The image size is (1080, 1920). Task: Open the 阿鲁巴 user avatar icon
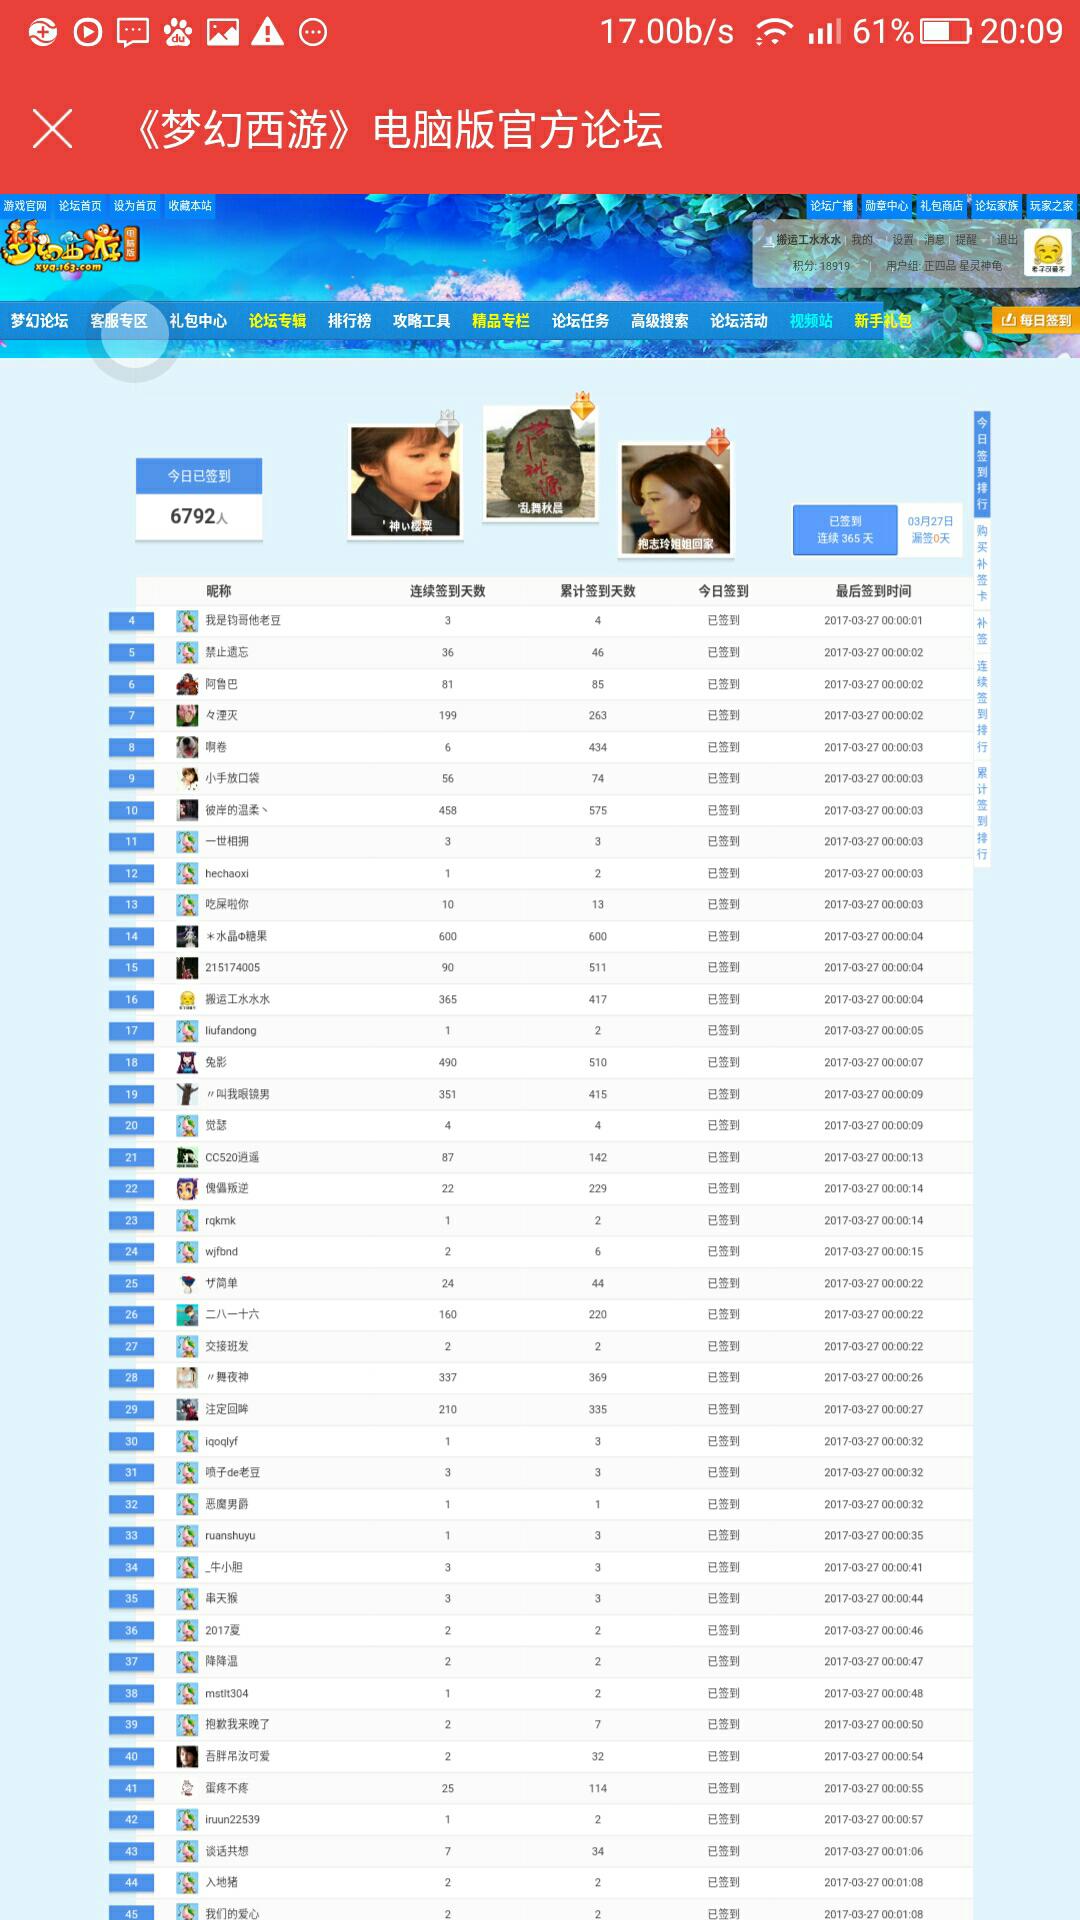[187, 684]
